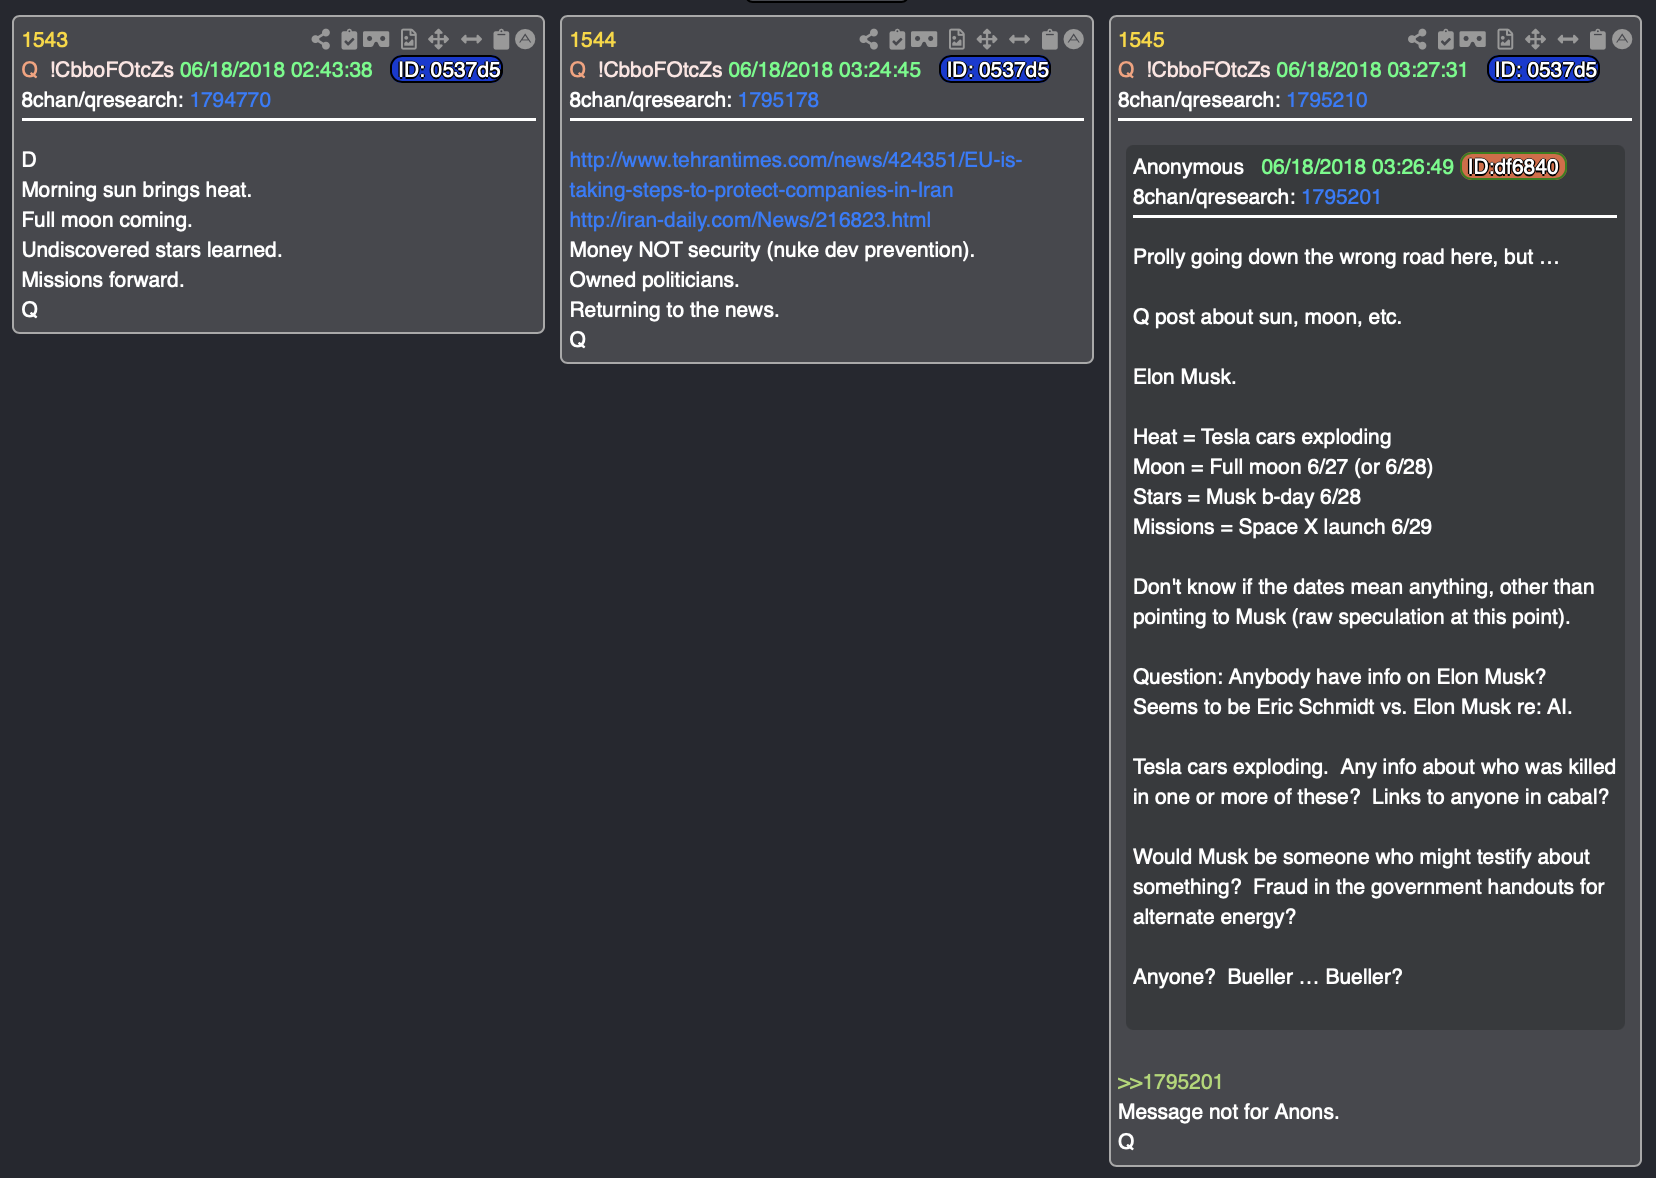This screenshot has width=1656, height=1178.
Task: Open anonymous post link 1795201
Action: pyautogui.click(x=1341, y=197)
